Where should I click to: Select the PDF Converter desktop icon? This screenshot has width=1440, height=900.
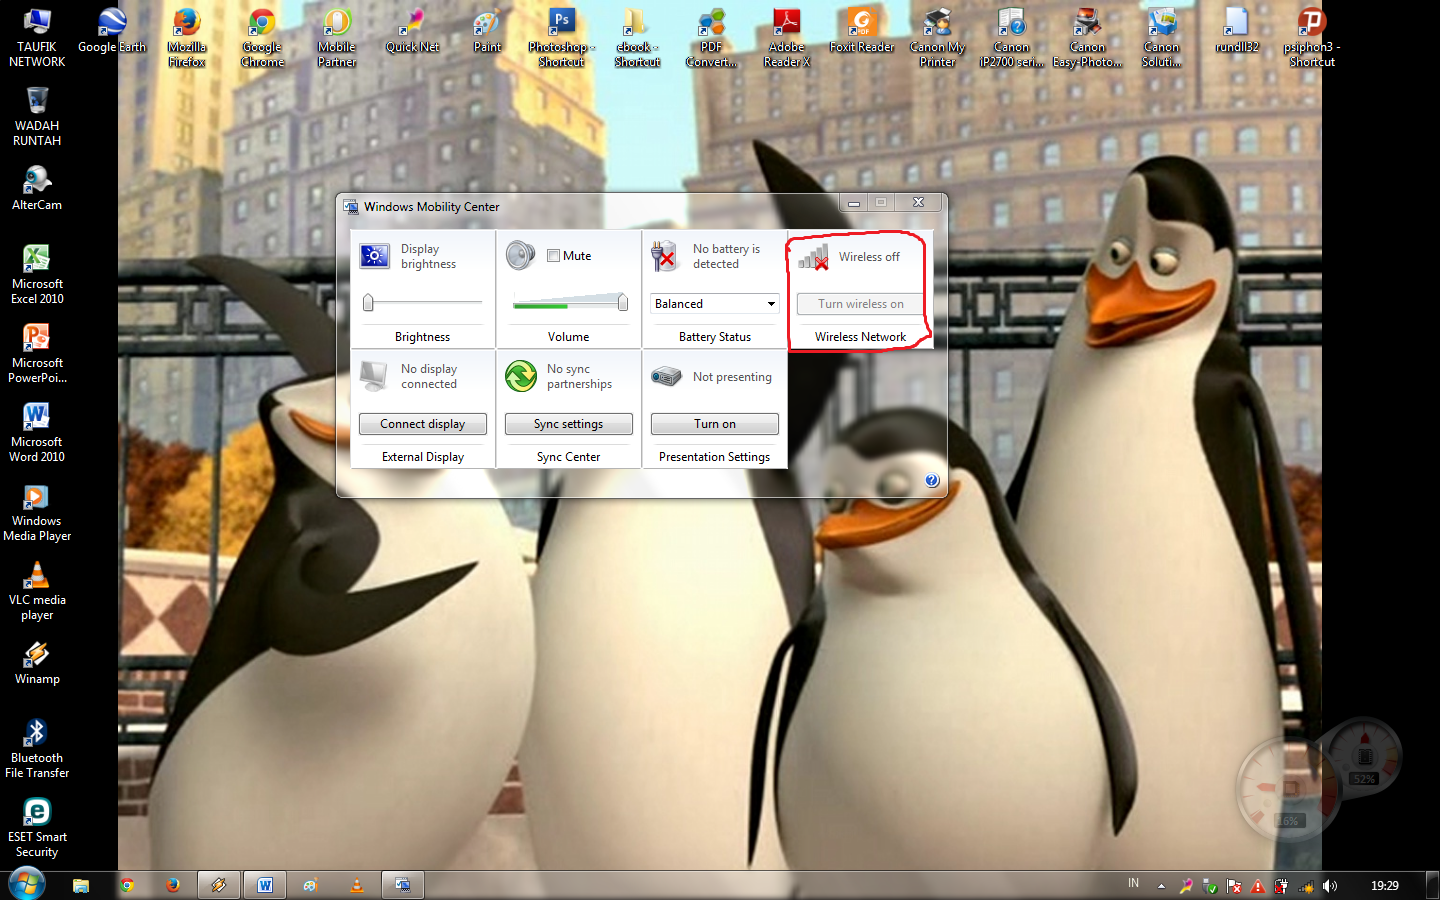(x=712, y=38)
